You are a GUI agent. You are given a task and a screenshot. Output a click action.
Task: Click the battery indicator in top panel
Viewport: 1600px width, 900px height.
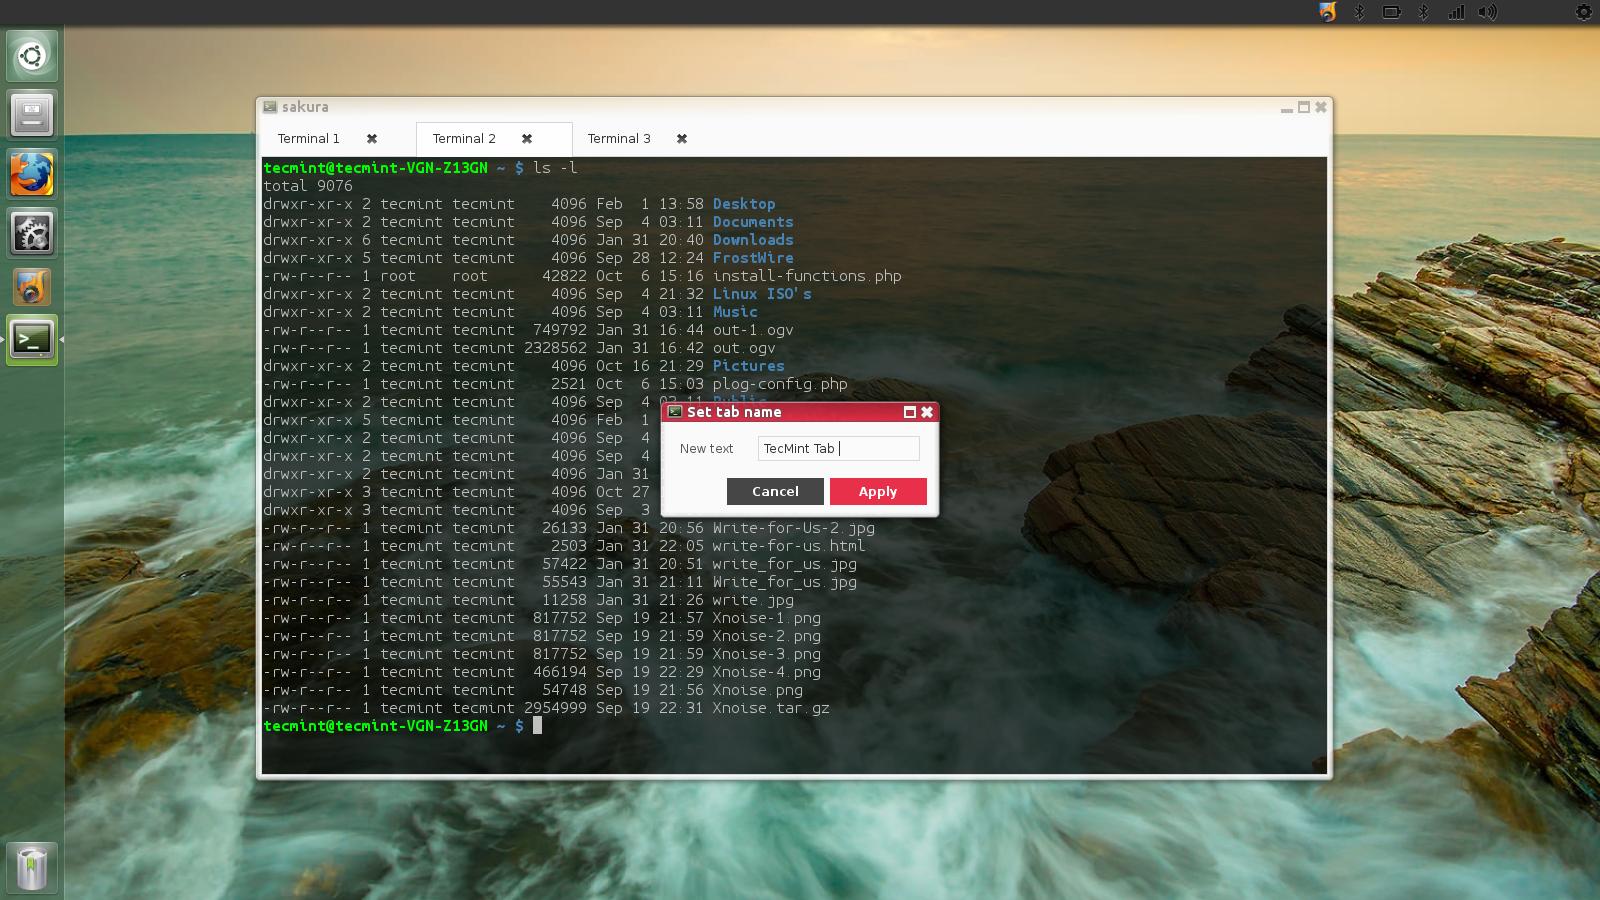tap(1391, 12)
